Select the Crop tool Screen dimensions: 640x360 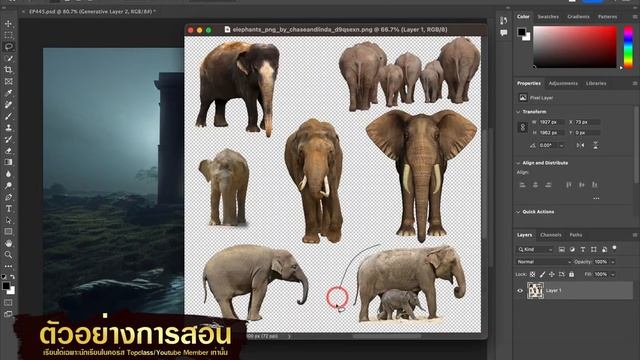click(8, 70)
